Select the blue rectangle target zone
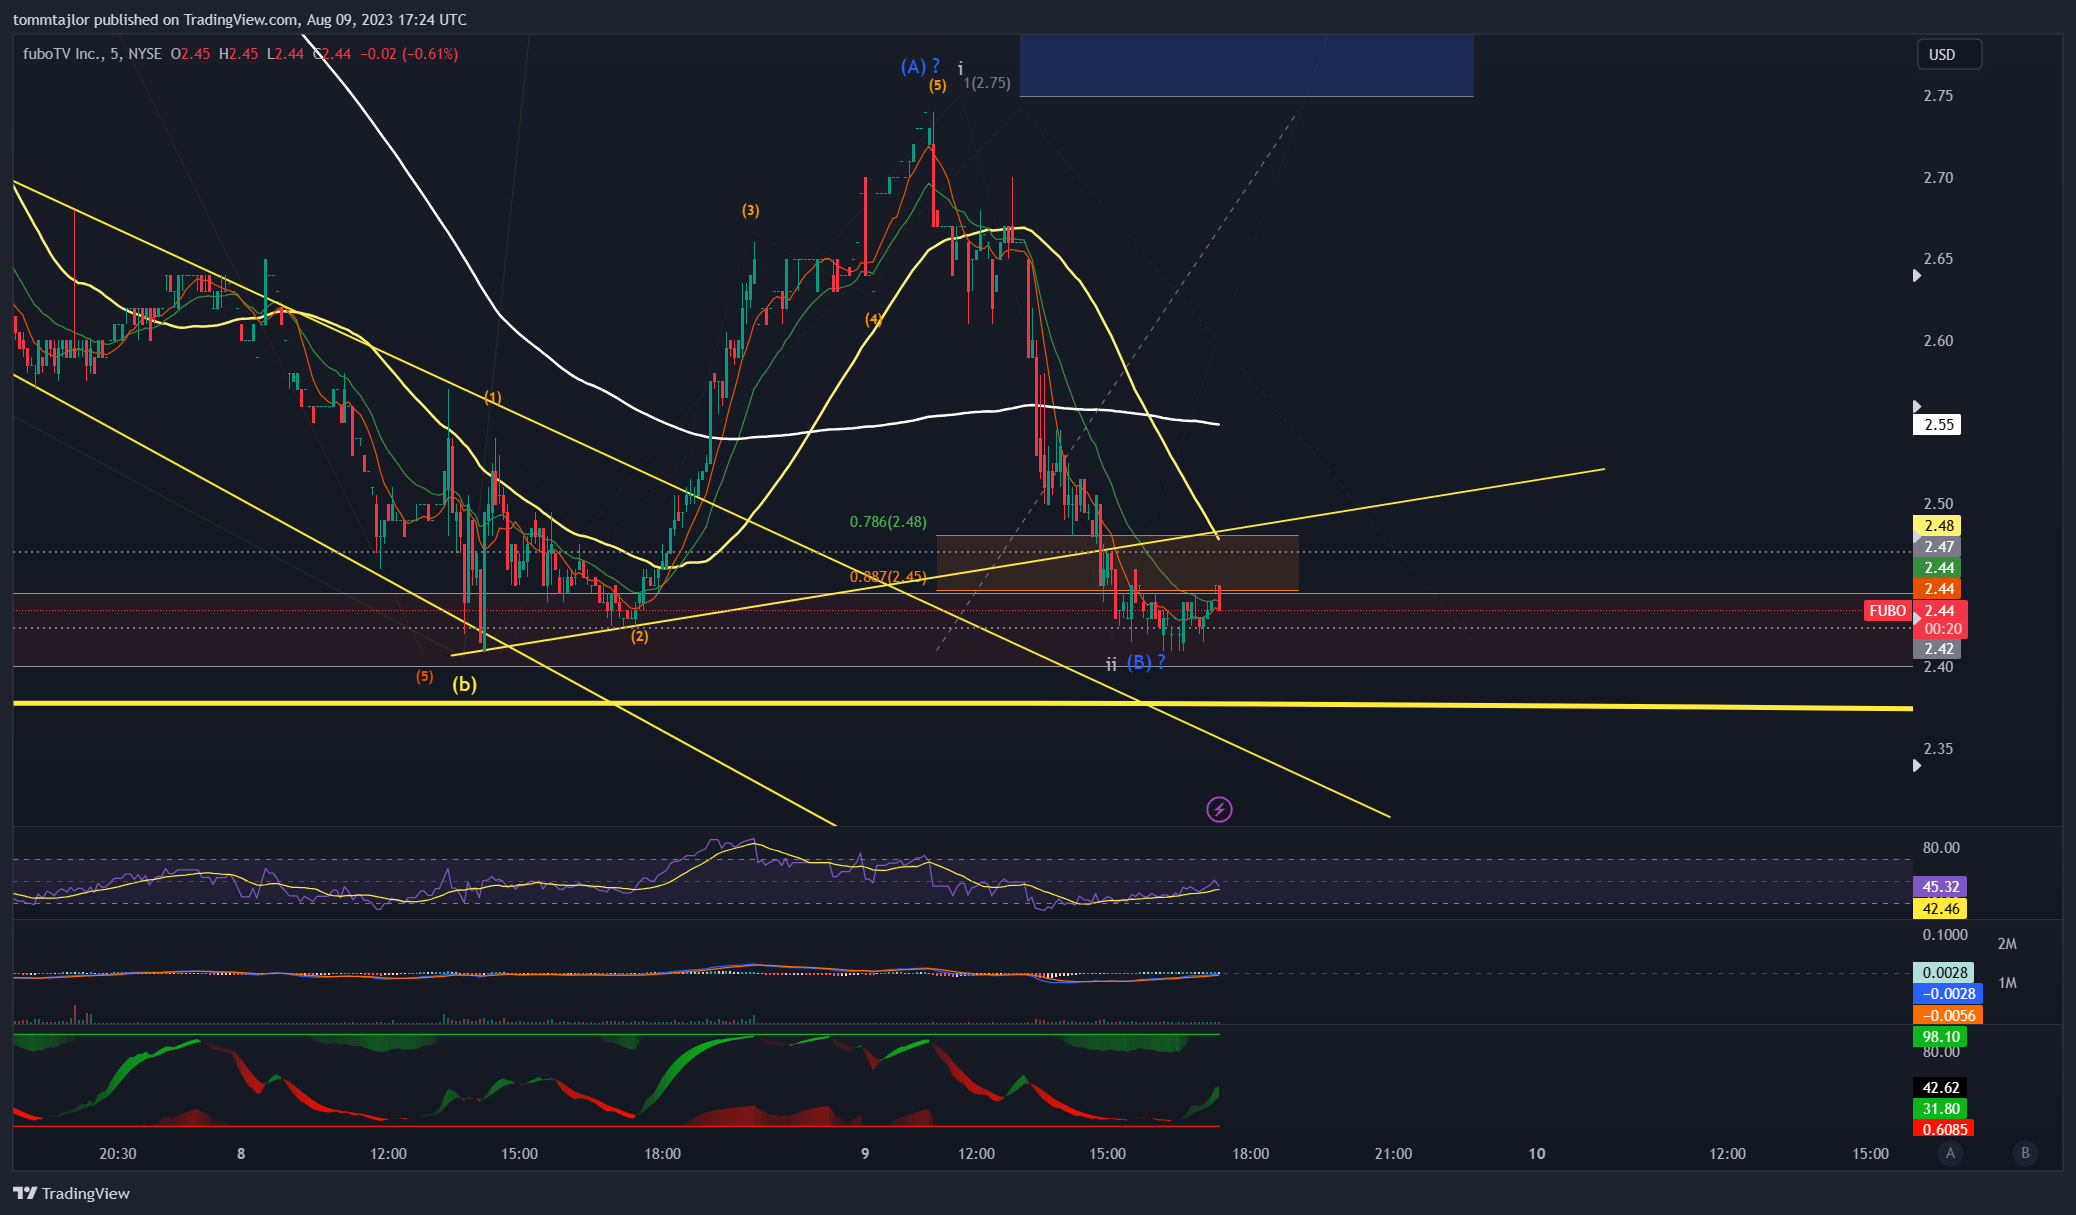The width and height of the screenshot is (2076, 1215). (1246, 65)
